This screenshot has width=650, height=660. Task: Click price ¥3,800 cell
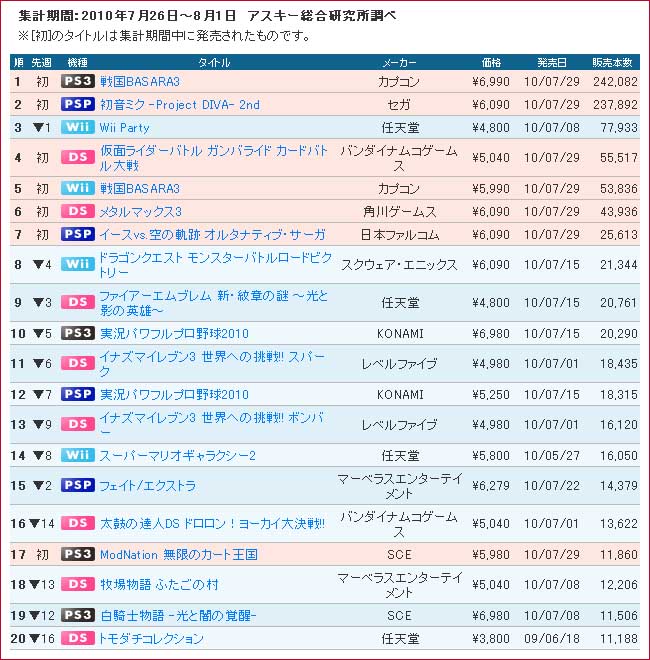(x=491, y=639)
